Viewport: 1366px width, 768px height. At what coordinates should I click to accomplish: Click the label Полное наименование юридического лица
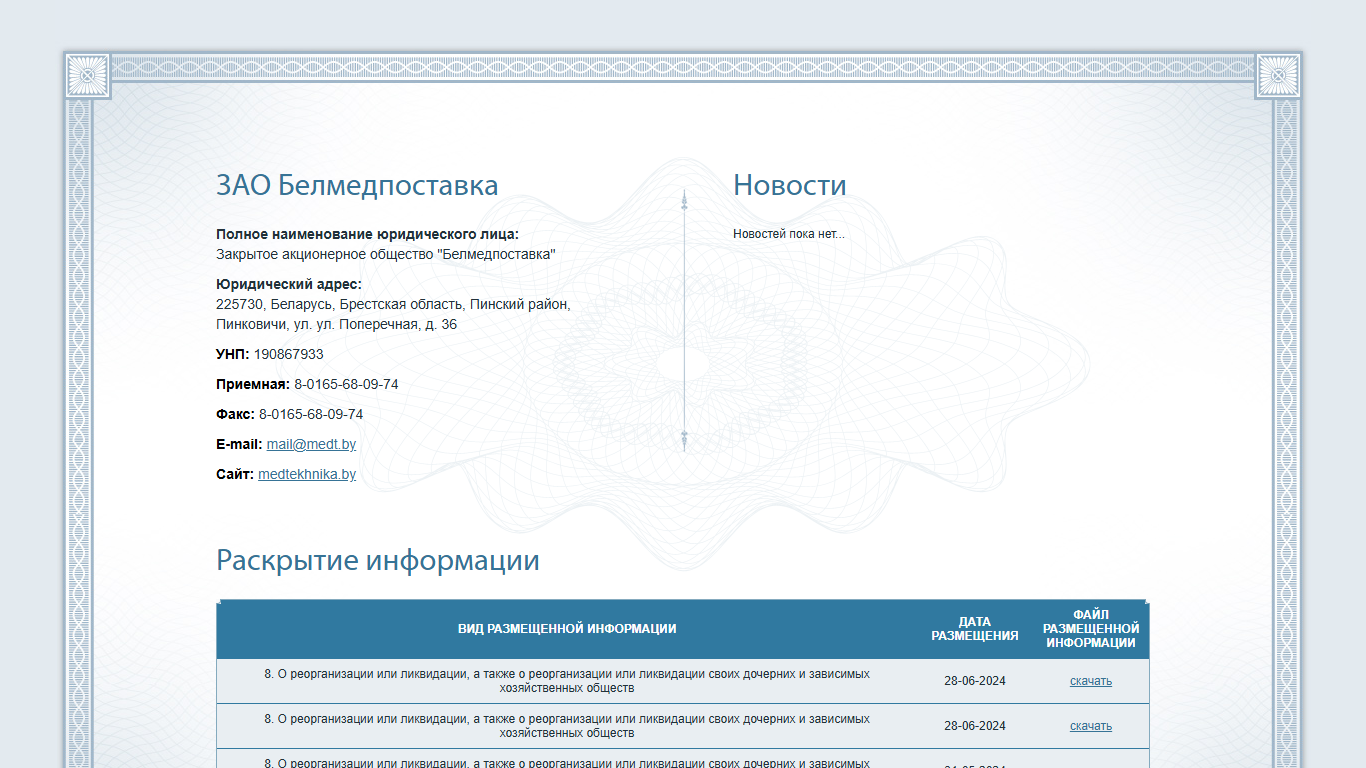pyautogui.click(x=368, y=234)
